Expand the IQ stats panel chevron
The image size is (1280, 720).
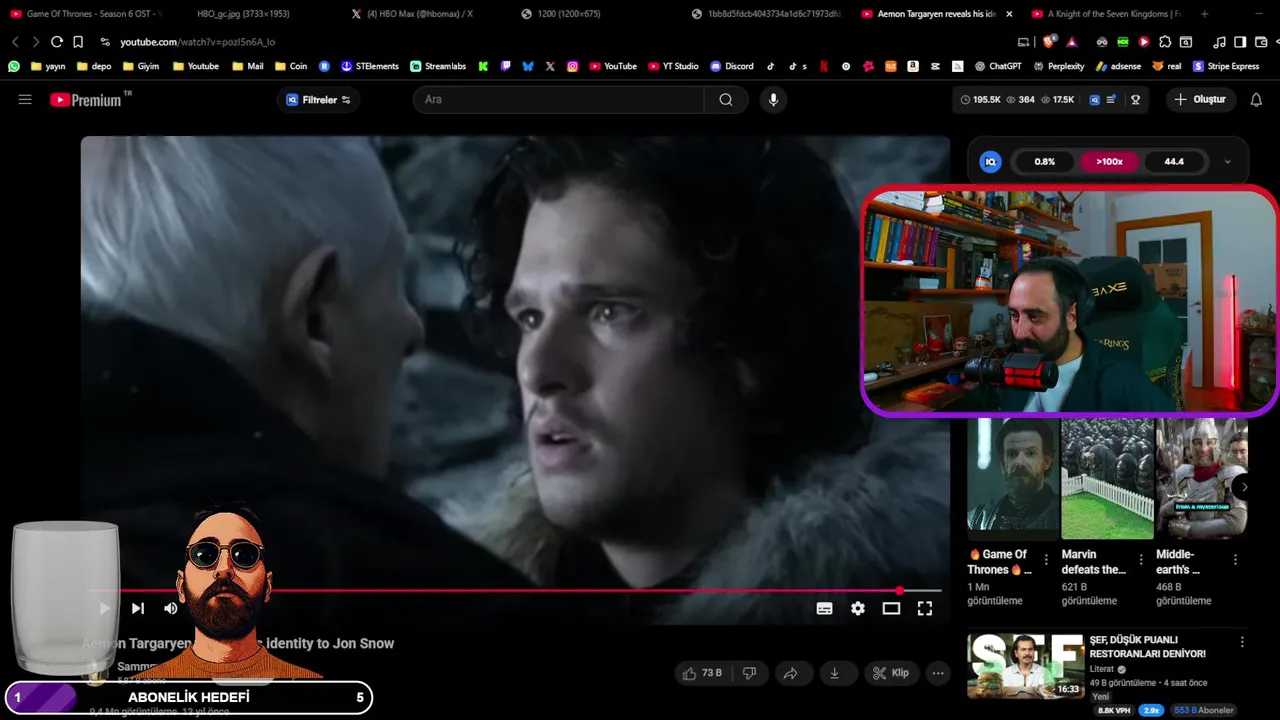coord(1228,161)
